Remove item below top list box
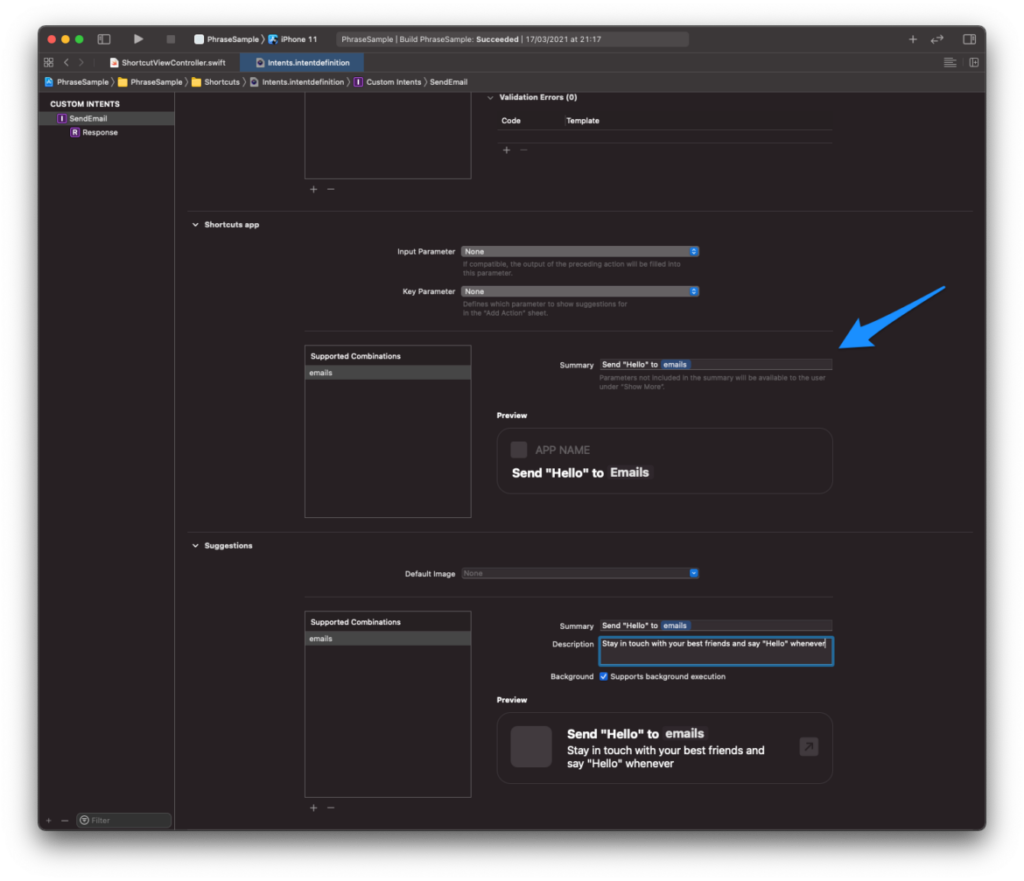This screenshot has height=881, width=1024. click(330, 189)
